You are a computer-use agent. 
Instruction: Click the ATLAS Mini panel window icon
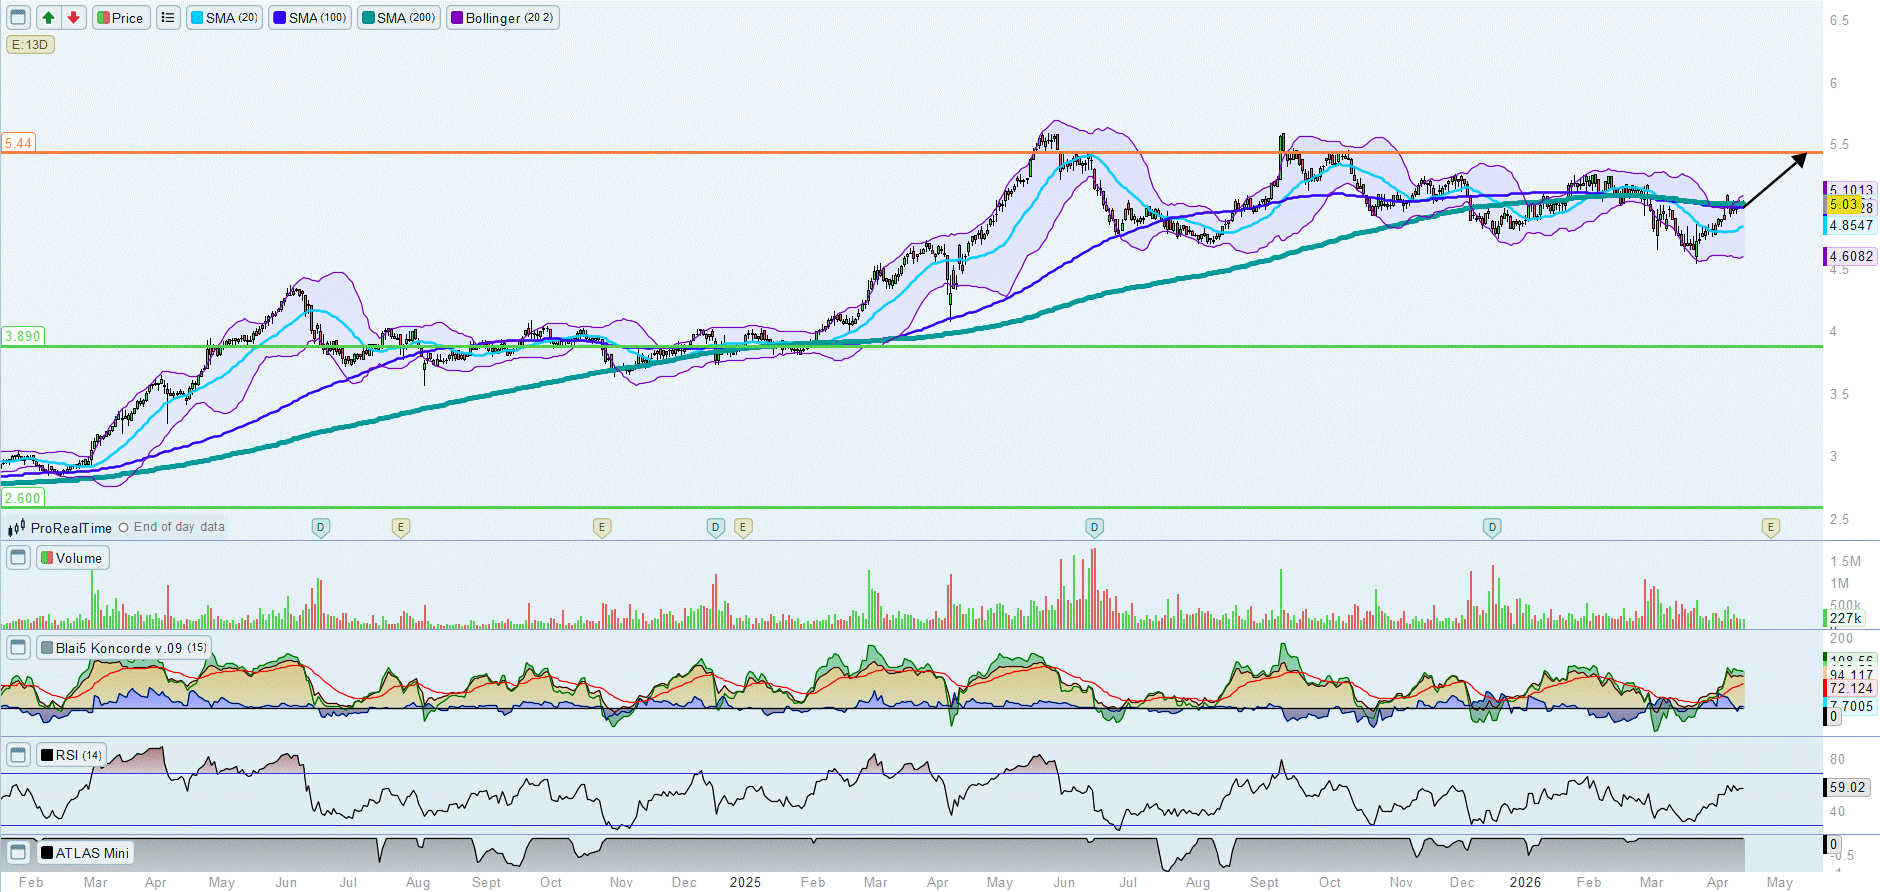[x=18, y=853]
